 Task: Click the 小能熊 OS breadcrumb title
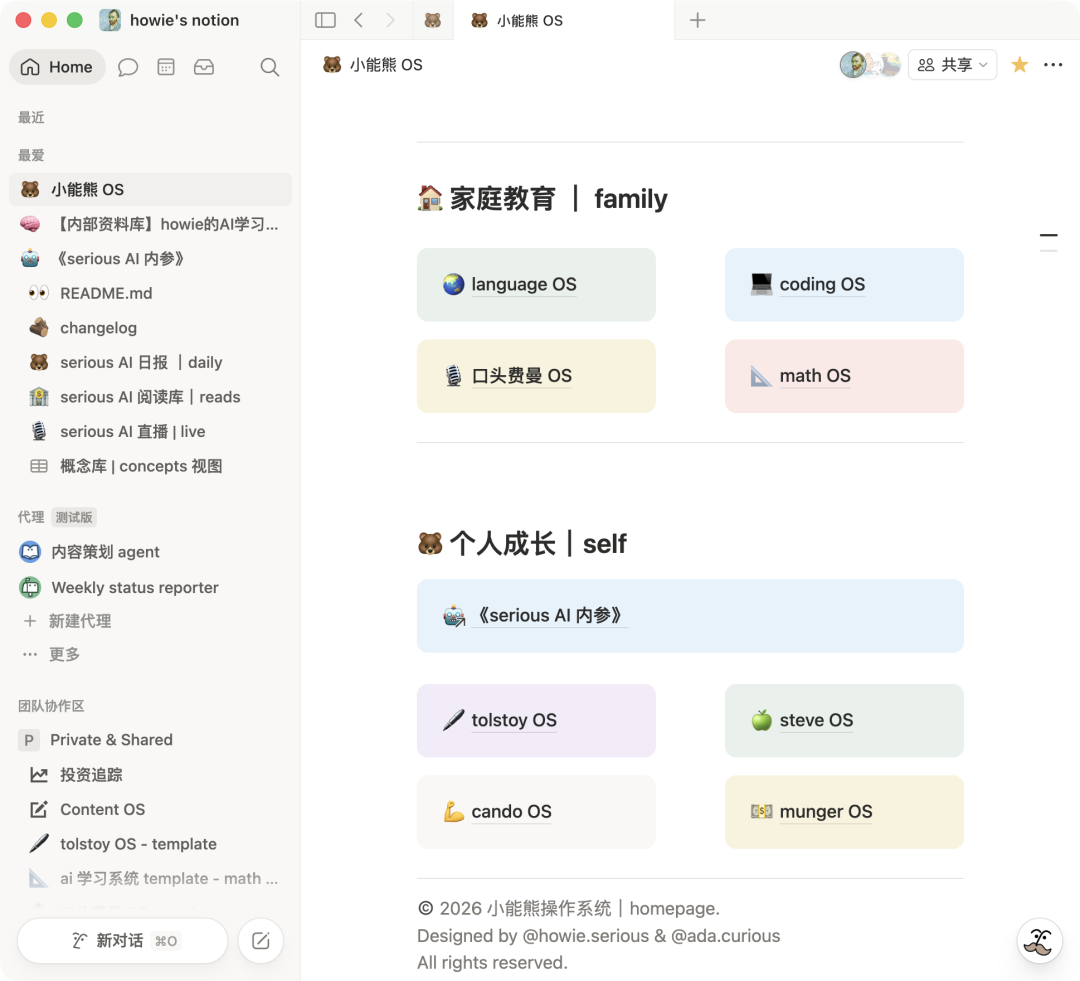tap(373, 65)
